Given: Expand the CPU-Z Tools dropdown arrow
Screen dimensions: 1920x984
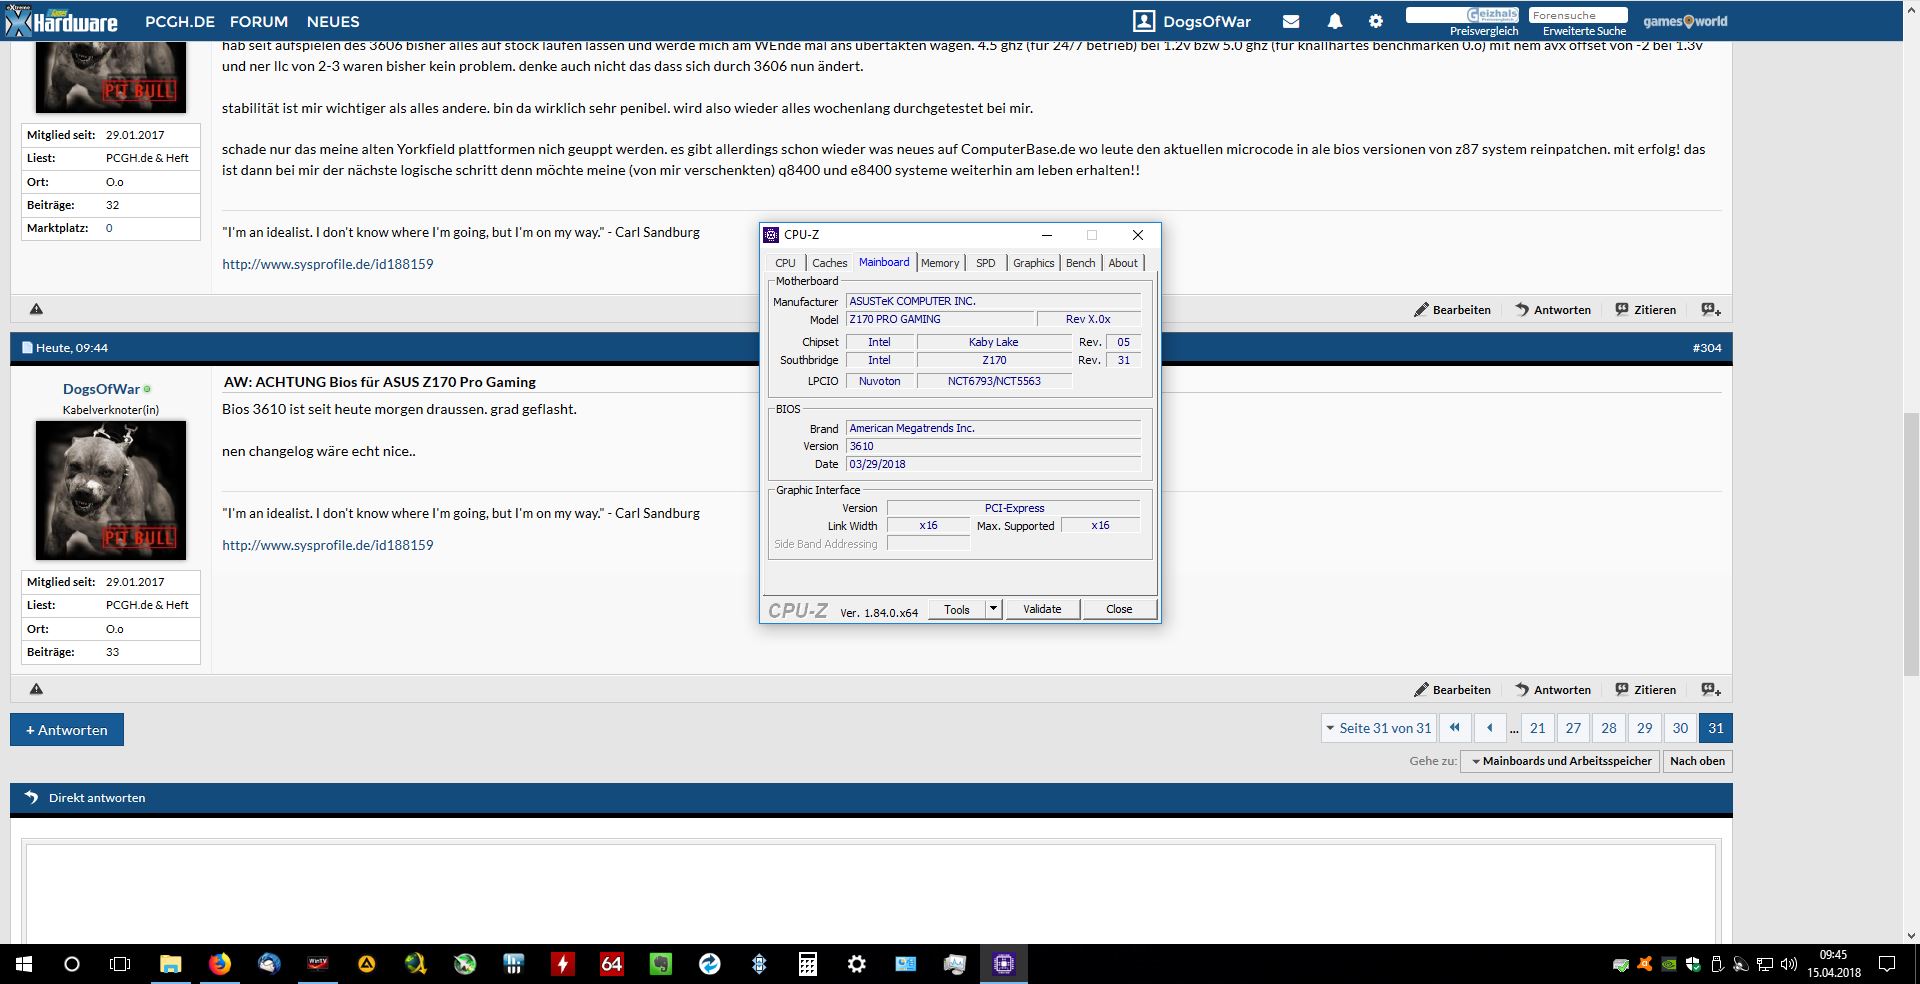Looking at the screenshot, I should point(993,608).
